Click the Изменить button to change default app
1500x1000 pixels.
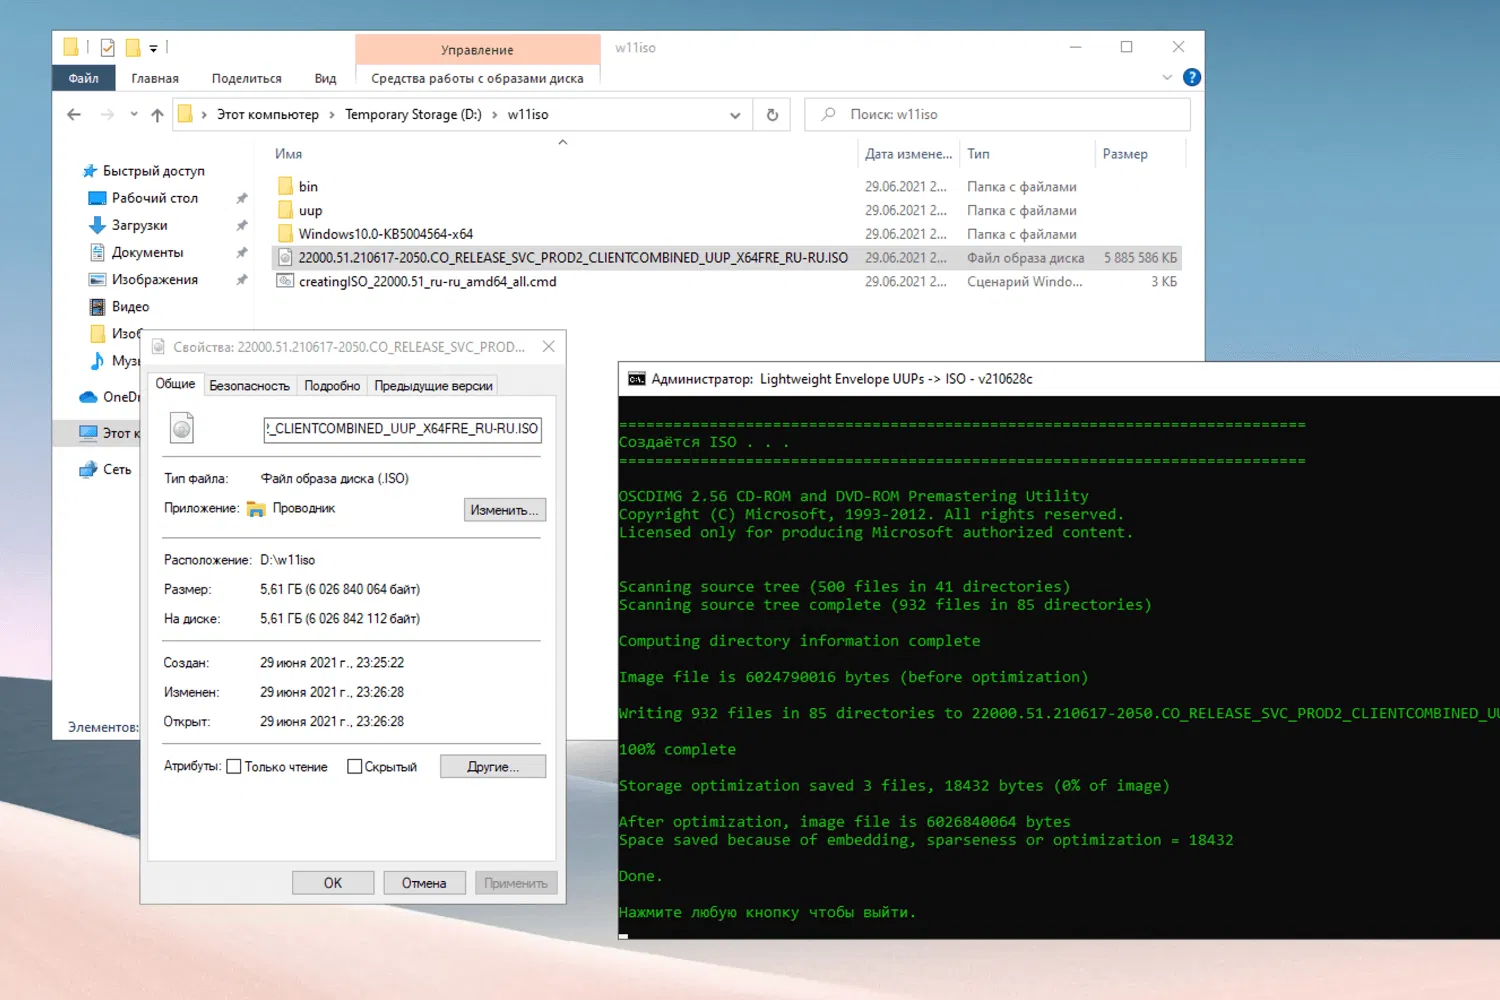[505, 509]
